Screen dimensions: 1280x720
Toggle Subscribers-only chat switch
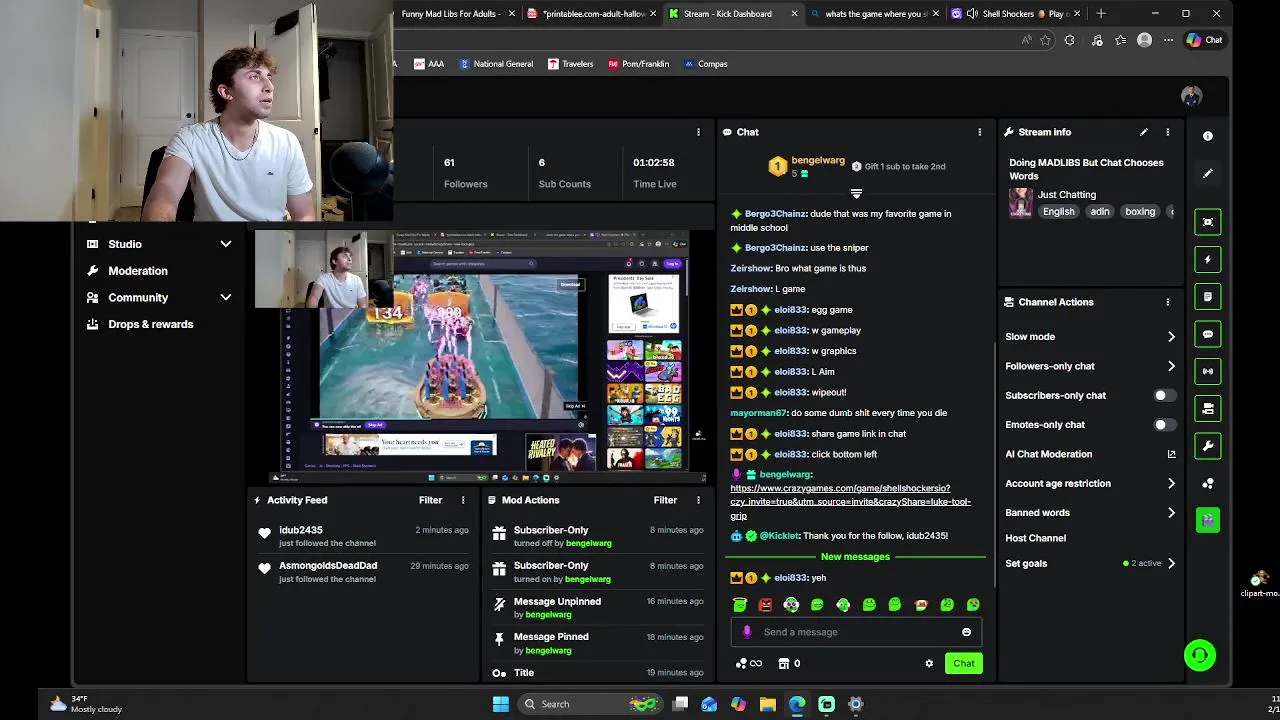pyautogui.click(x=1163, y=395)
